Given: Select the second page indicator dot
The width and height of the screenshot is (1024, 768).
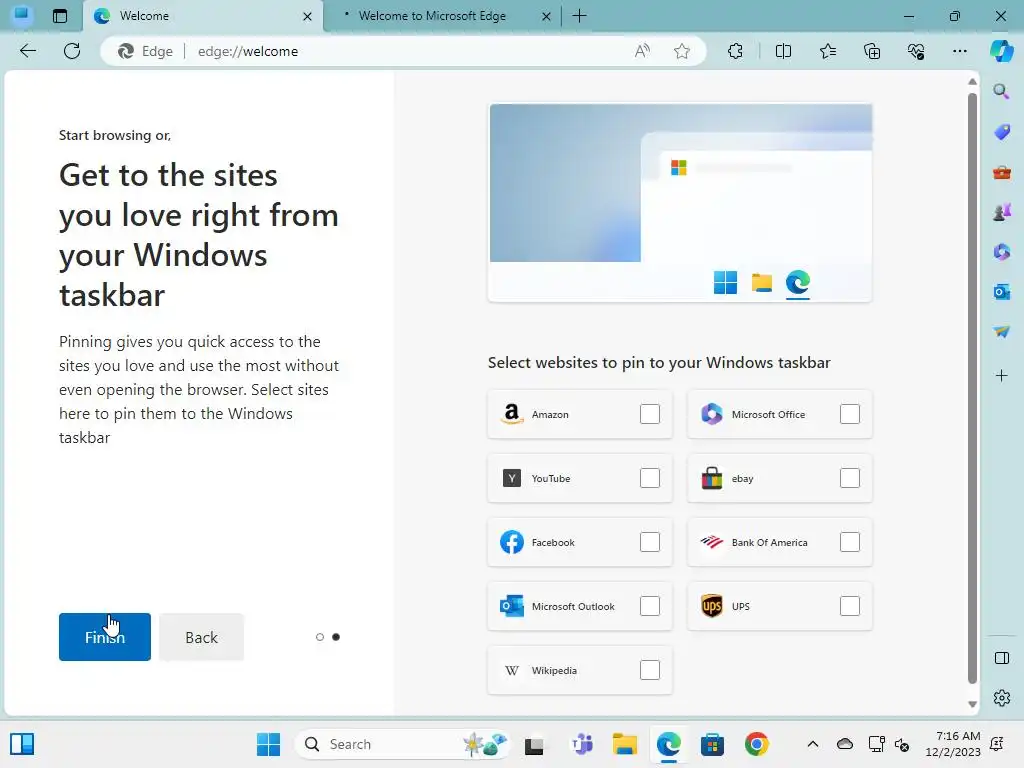Looking at the screenshot, I should pos(336,637).
